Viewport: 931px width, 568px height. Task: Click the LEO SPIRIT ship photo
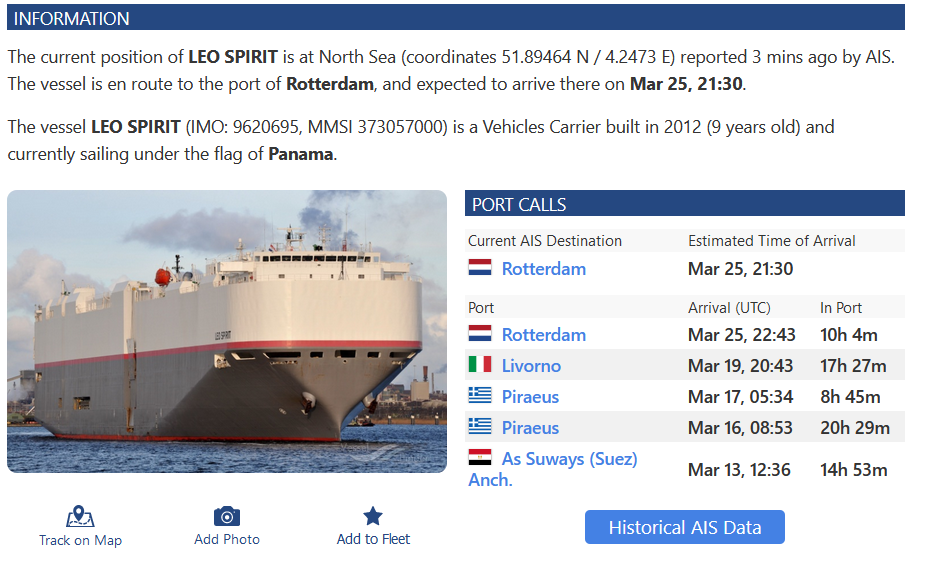click(227, 331)
